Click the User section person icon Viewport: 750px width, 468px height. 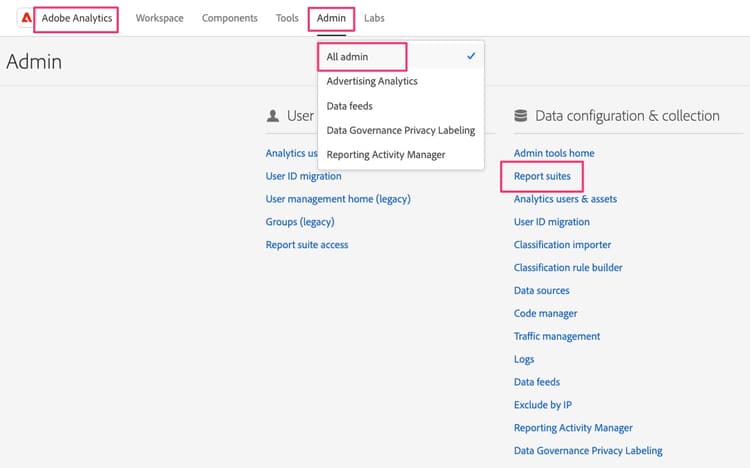coord(273,116)
